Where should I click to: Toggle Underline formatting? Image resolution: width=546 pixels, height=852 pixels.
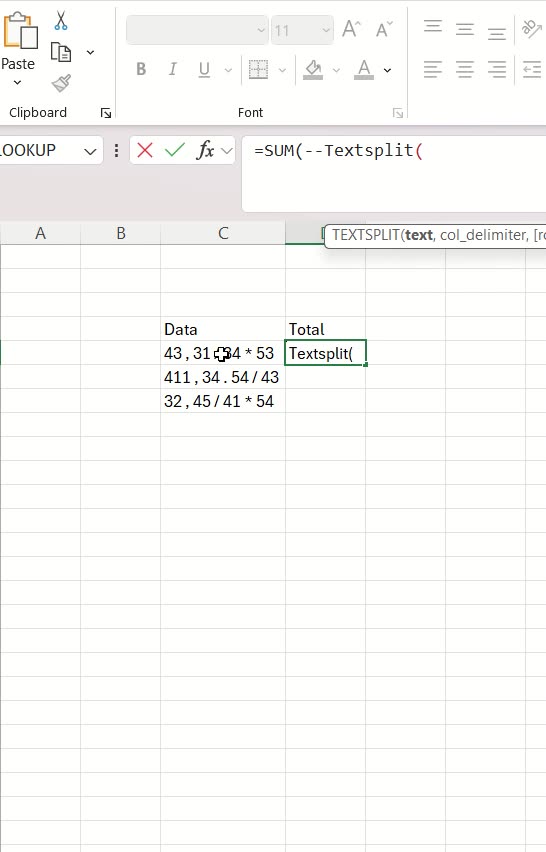pyautogui.click(x=204, y=69)
